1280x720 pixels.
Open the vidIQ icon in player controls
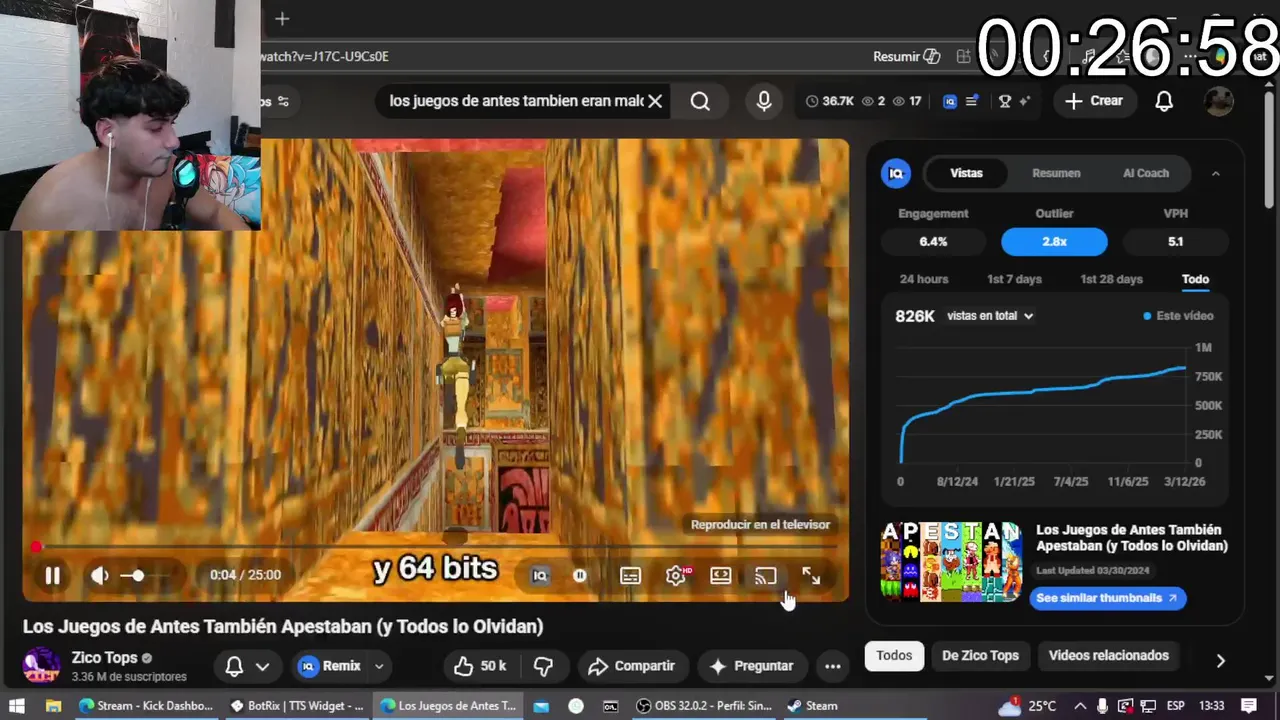(x=540, y=575)
